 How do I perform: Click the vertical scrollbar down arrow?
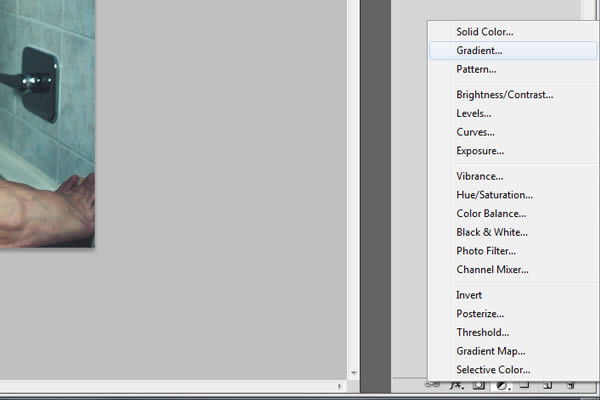(x=353, y=373)
